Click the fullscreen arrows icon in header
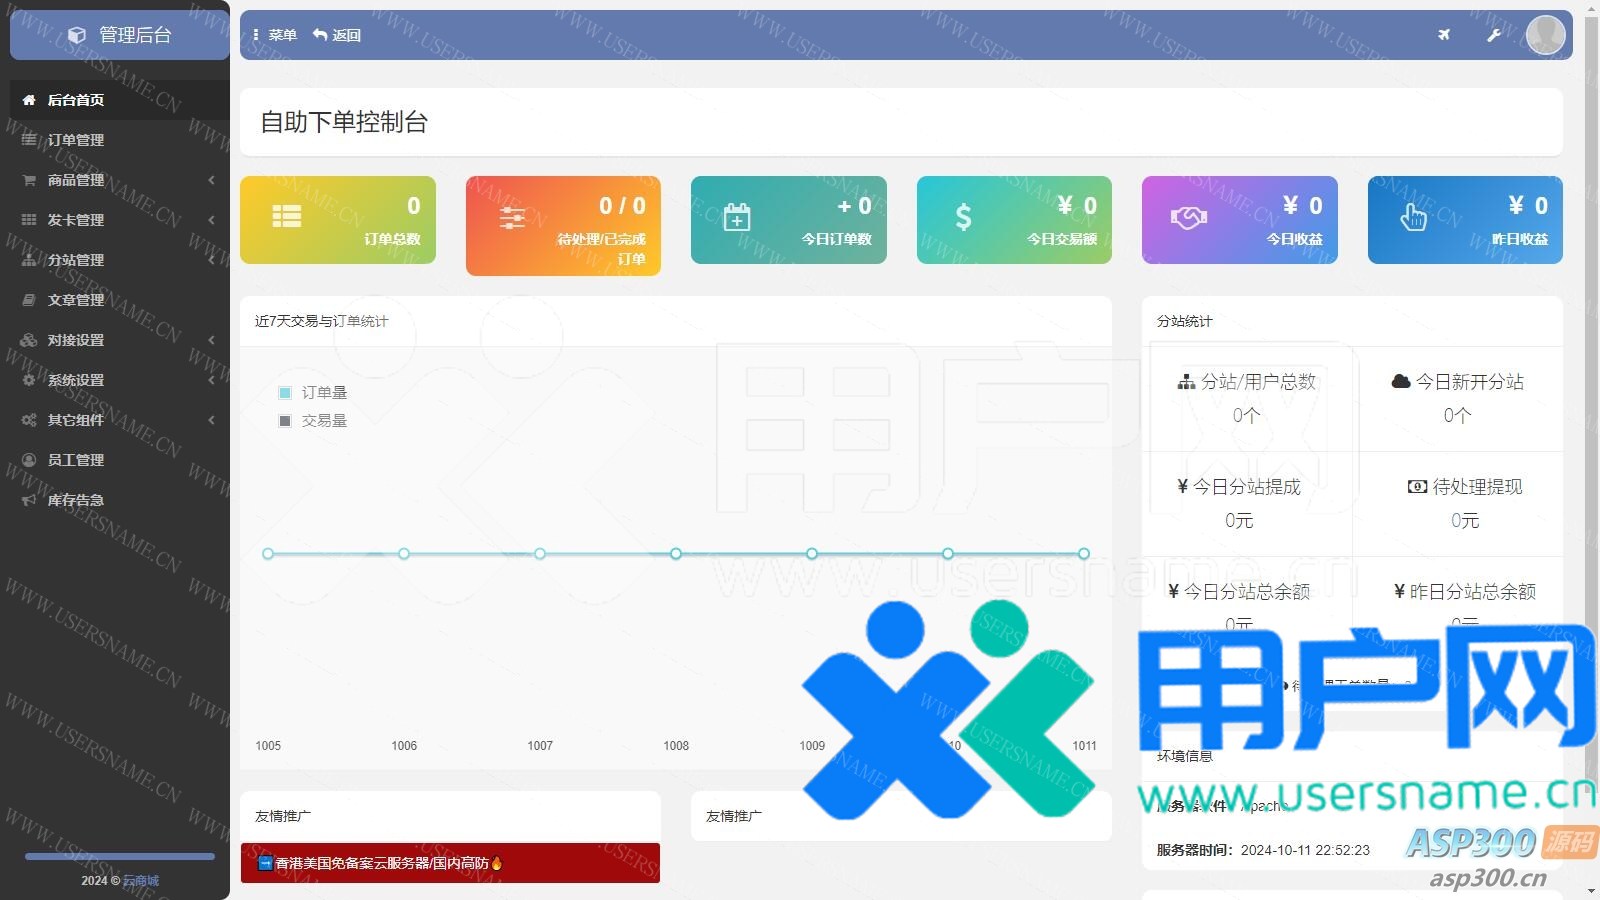 pos(1443,35)
